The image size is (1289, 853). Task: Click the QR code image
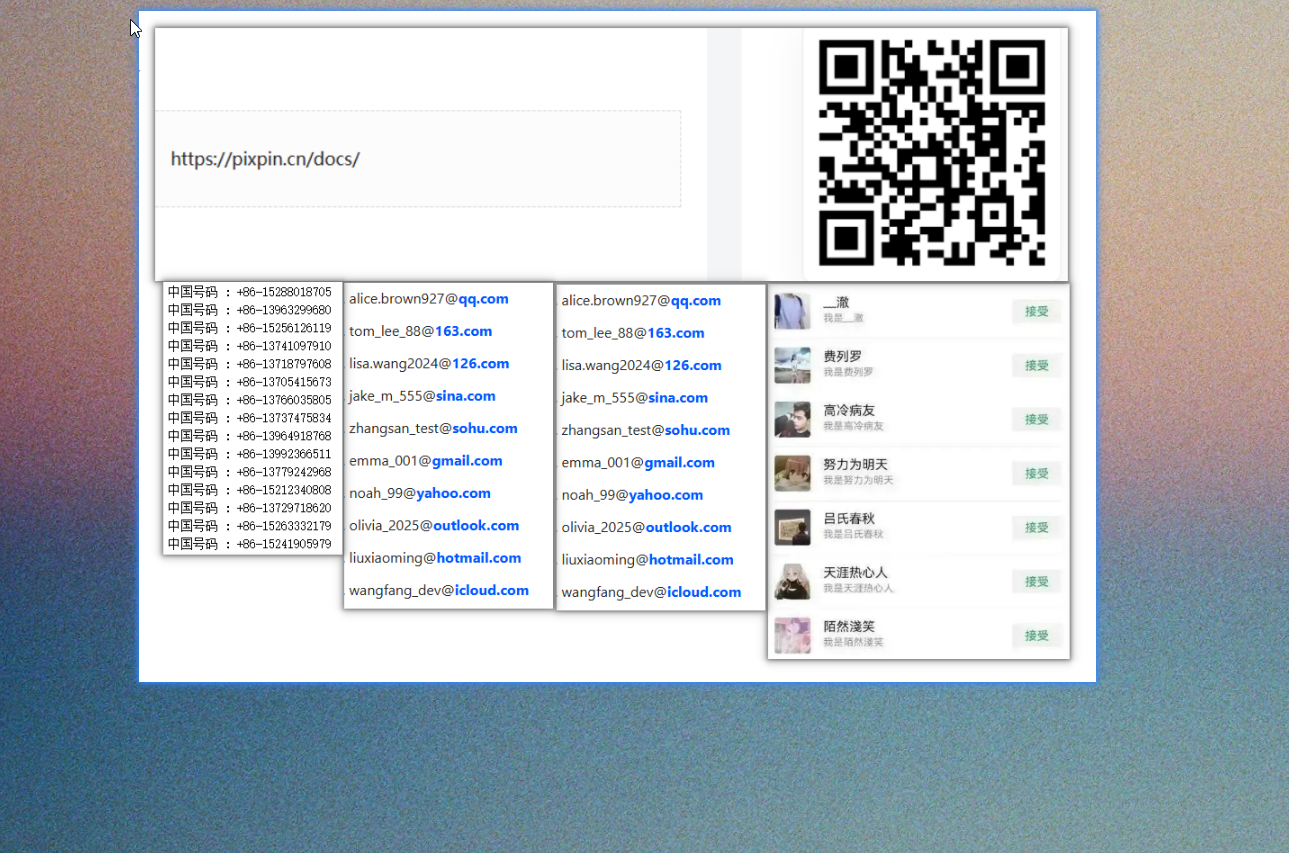[x=932, y=152]
